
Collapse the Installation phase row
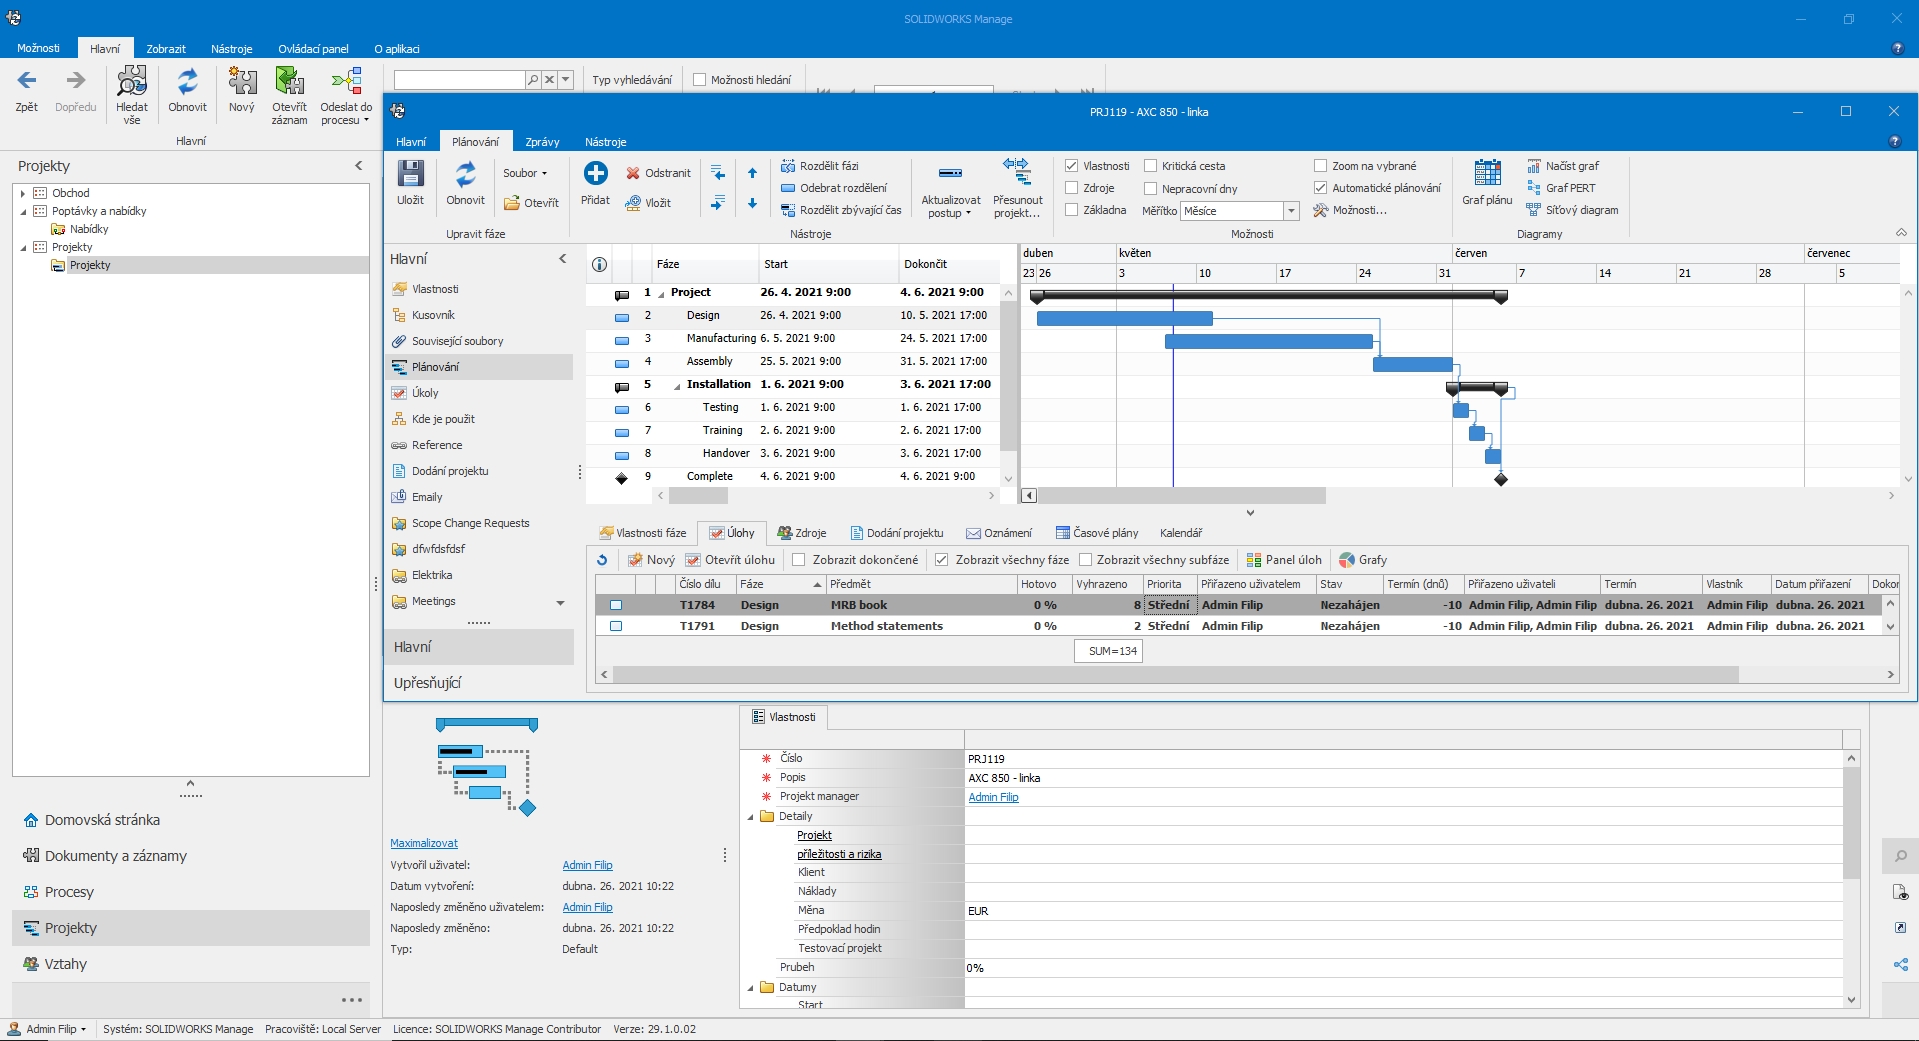pyautogui.click(x=677, y=385)
